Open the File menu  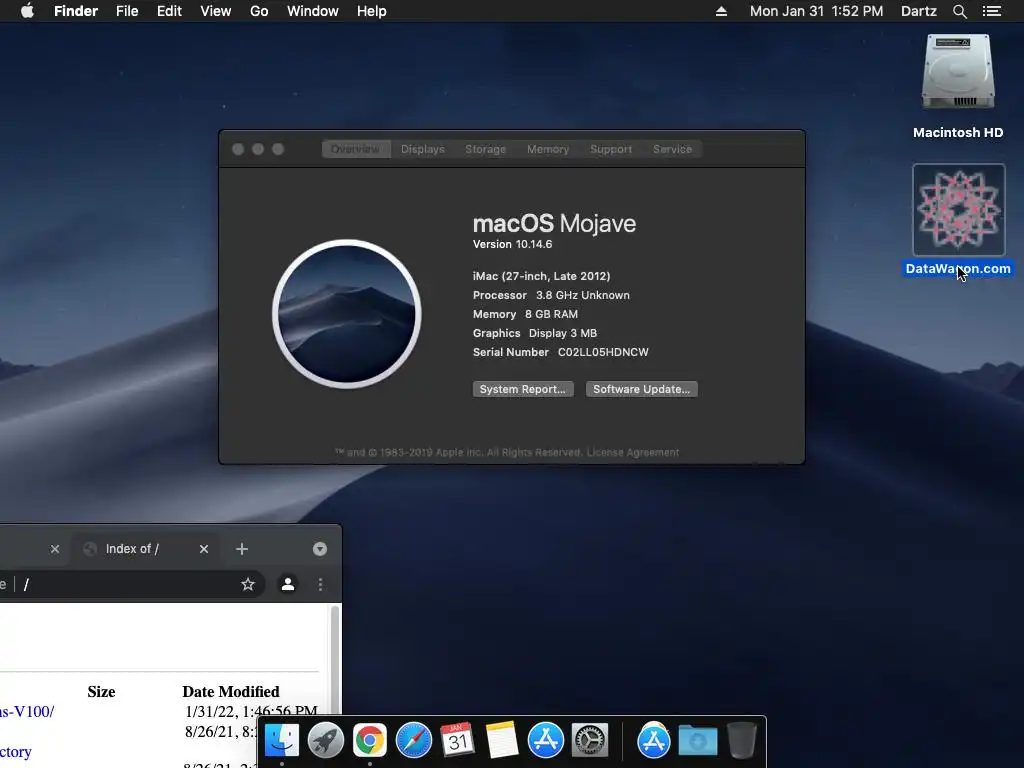[x=127, y=11]
